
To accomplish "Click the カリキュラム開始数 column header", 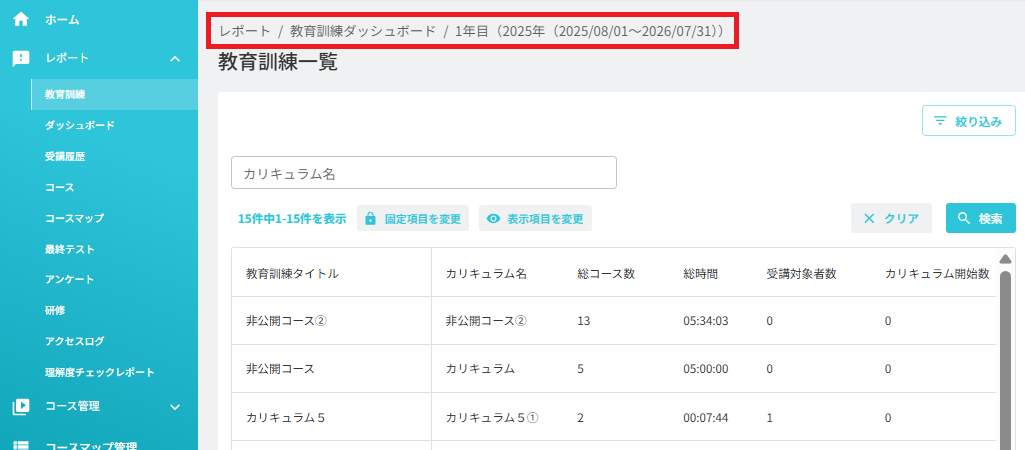I will [x=937, y=274].
